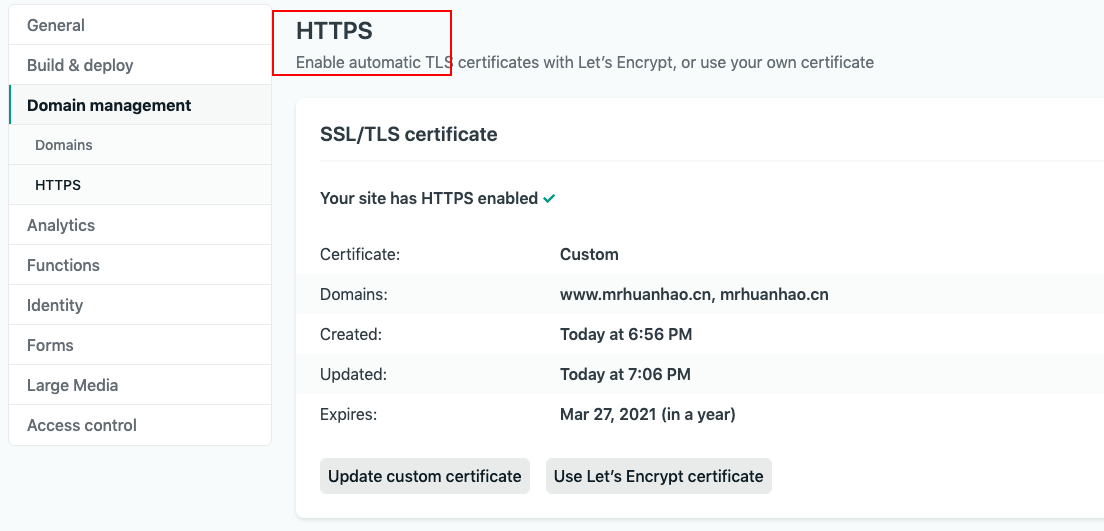The image size is (1104, 531).
Task: Open Identity settings in sidebar
Action: [x=55, y=305]
